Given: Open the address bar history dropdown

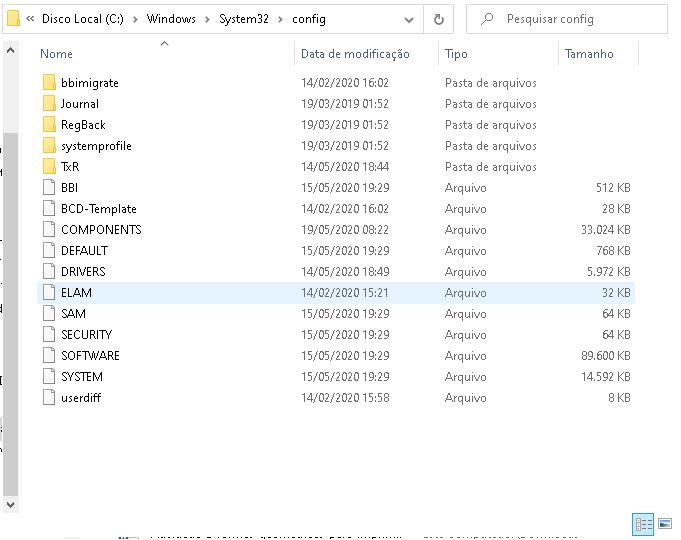Looking at the screenshot, I should tap(410, 19).
